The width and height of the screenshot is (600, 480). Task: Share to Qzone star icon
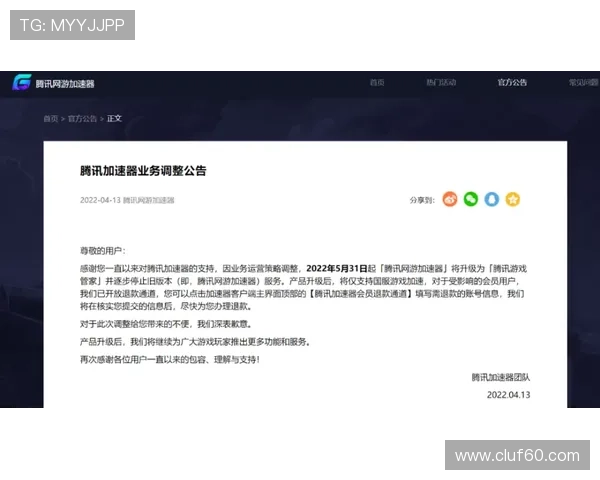point(513,199)
